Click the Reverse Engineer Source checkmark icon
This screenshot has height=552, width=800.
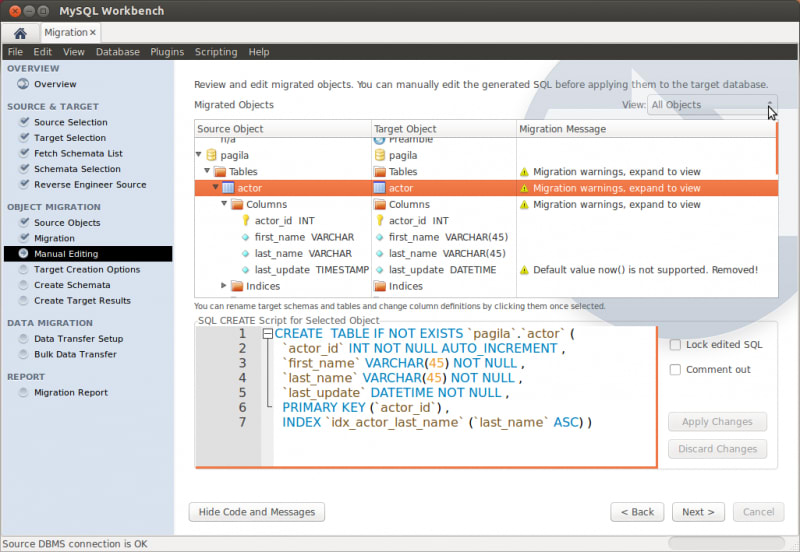coord(24,184)
